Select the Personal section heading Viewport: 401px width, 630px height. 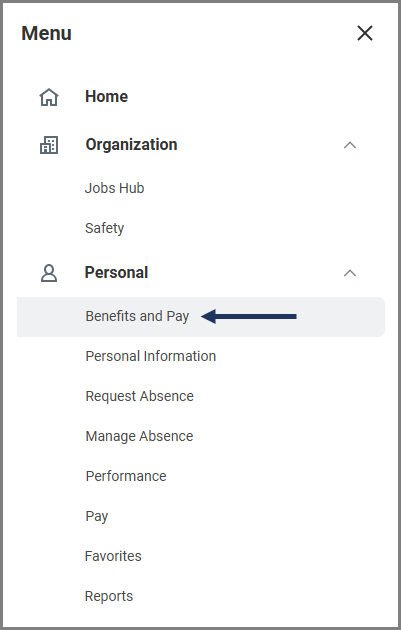pos(117,272)
